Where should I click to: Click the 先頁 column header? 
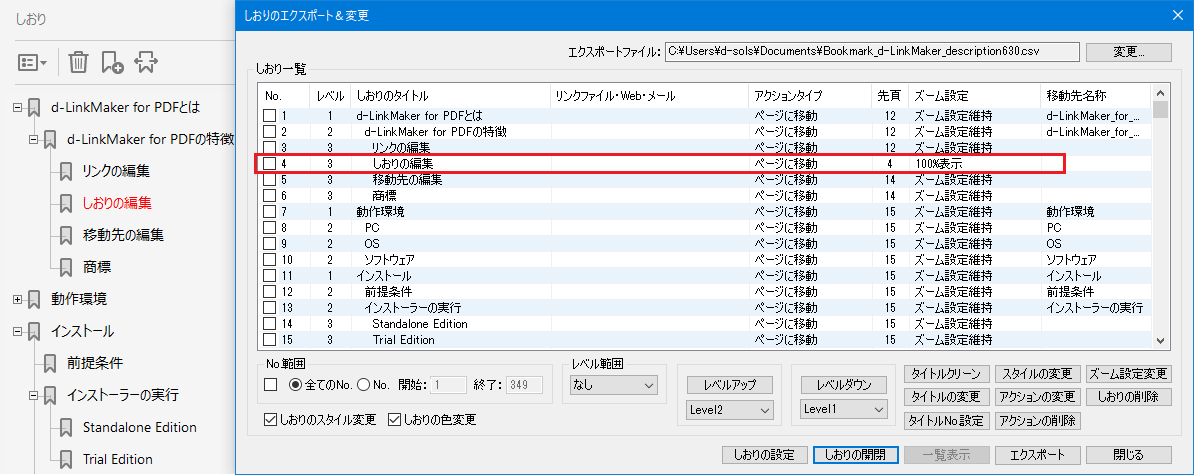[889, 96]
